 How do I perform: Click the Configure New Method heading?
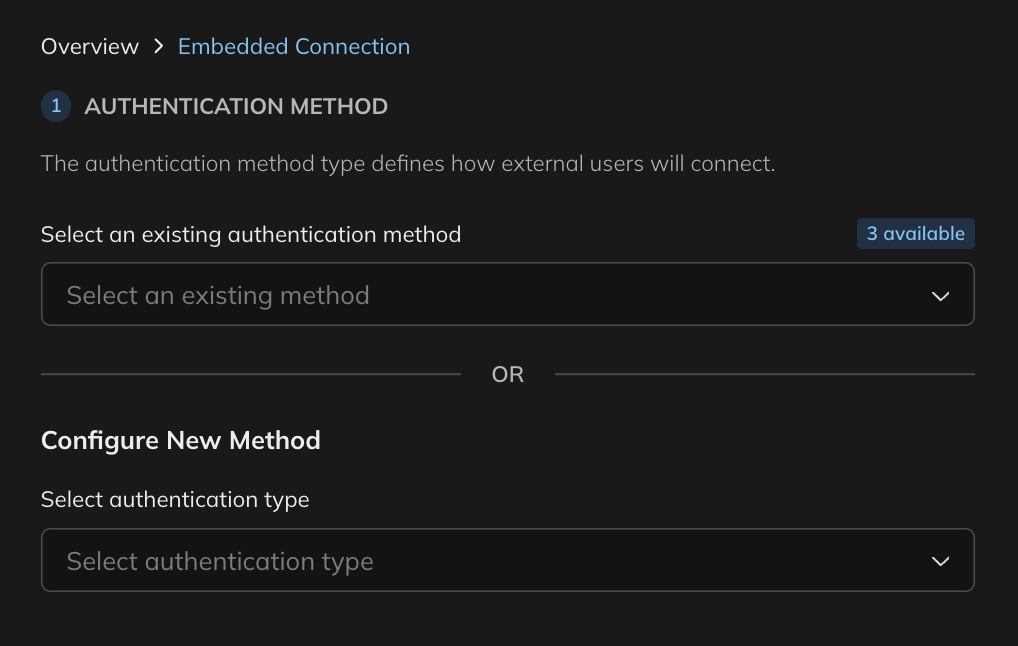(x=181, y=440)
